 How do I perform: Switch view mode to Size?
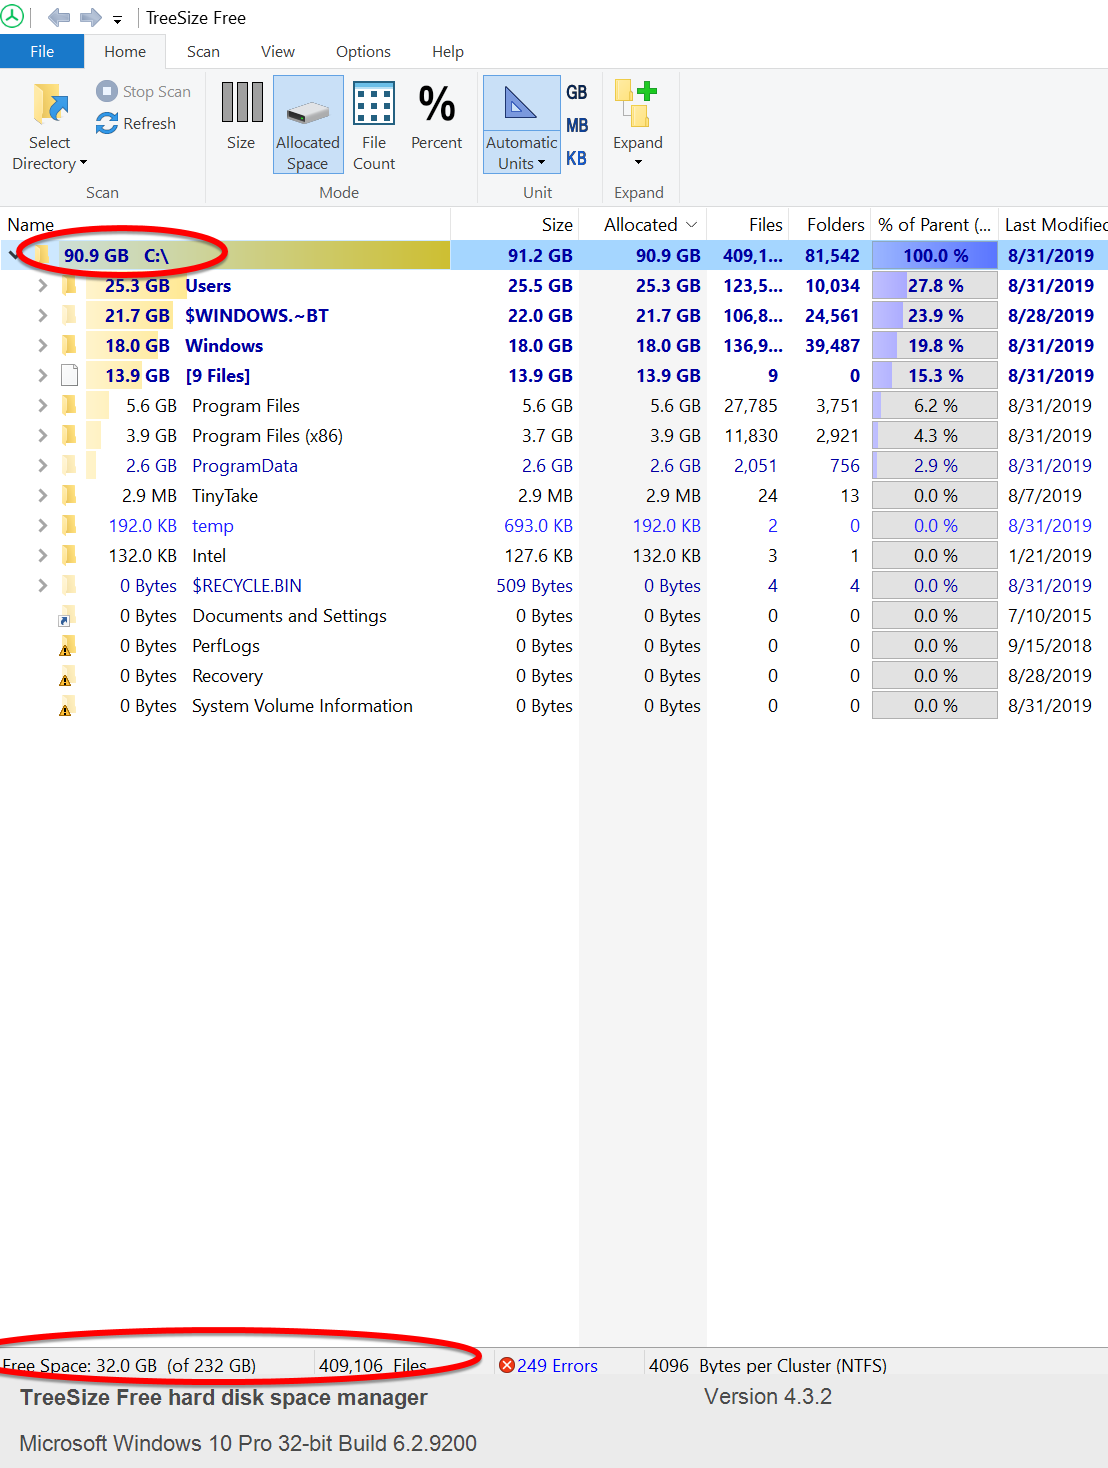[241, 117]
